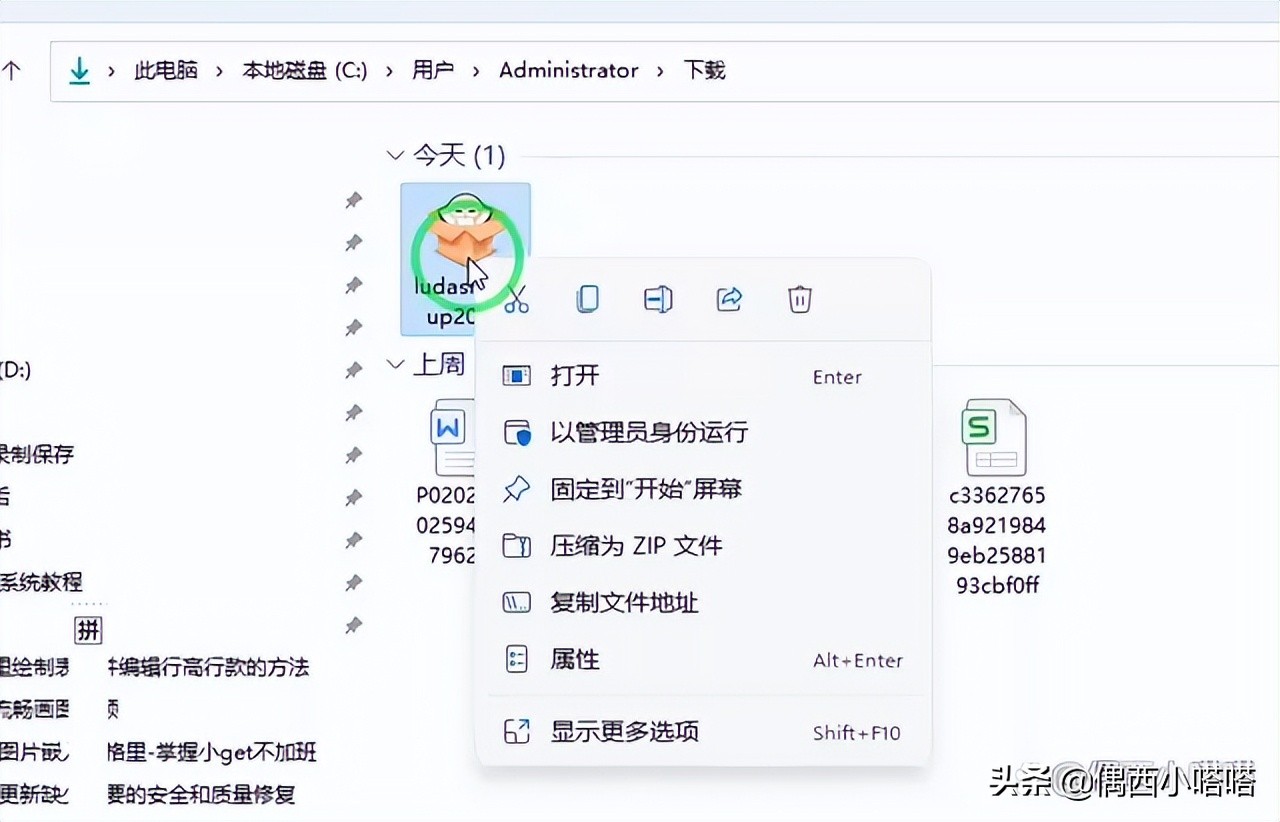Collapse the 上周 file group
This screenshot has height=822, width=1280.
coord(394,365)
